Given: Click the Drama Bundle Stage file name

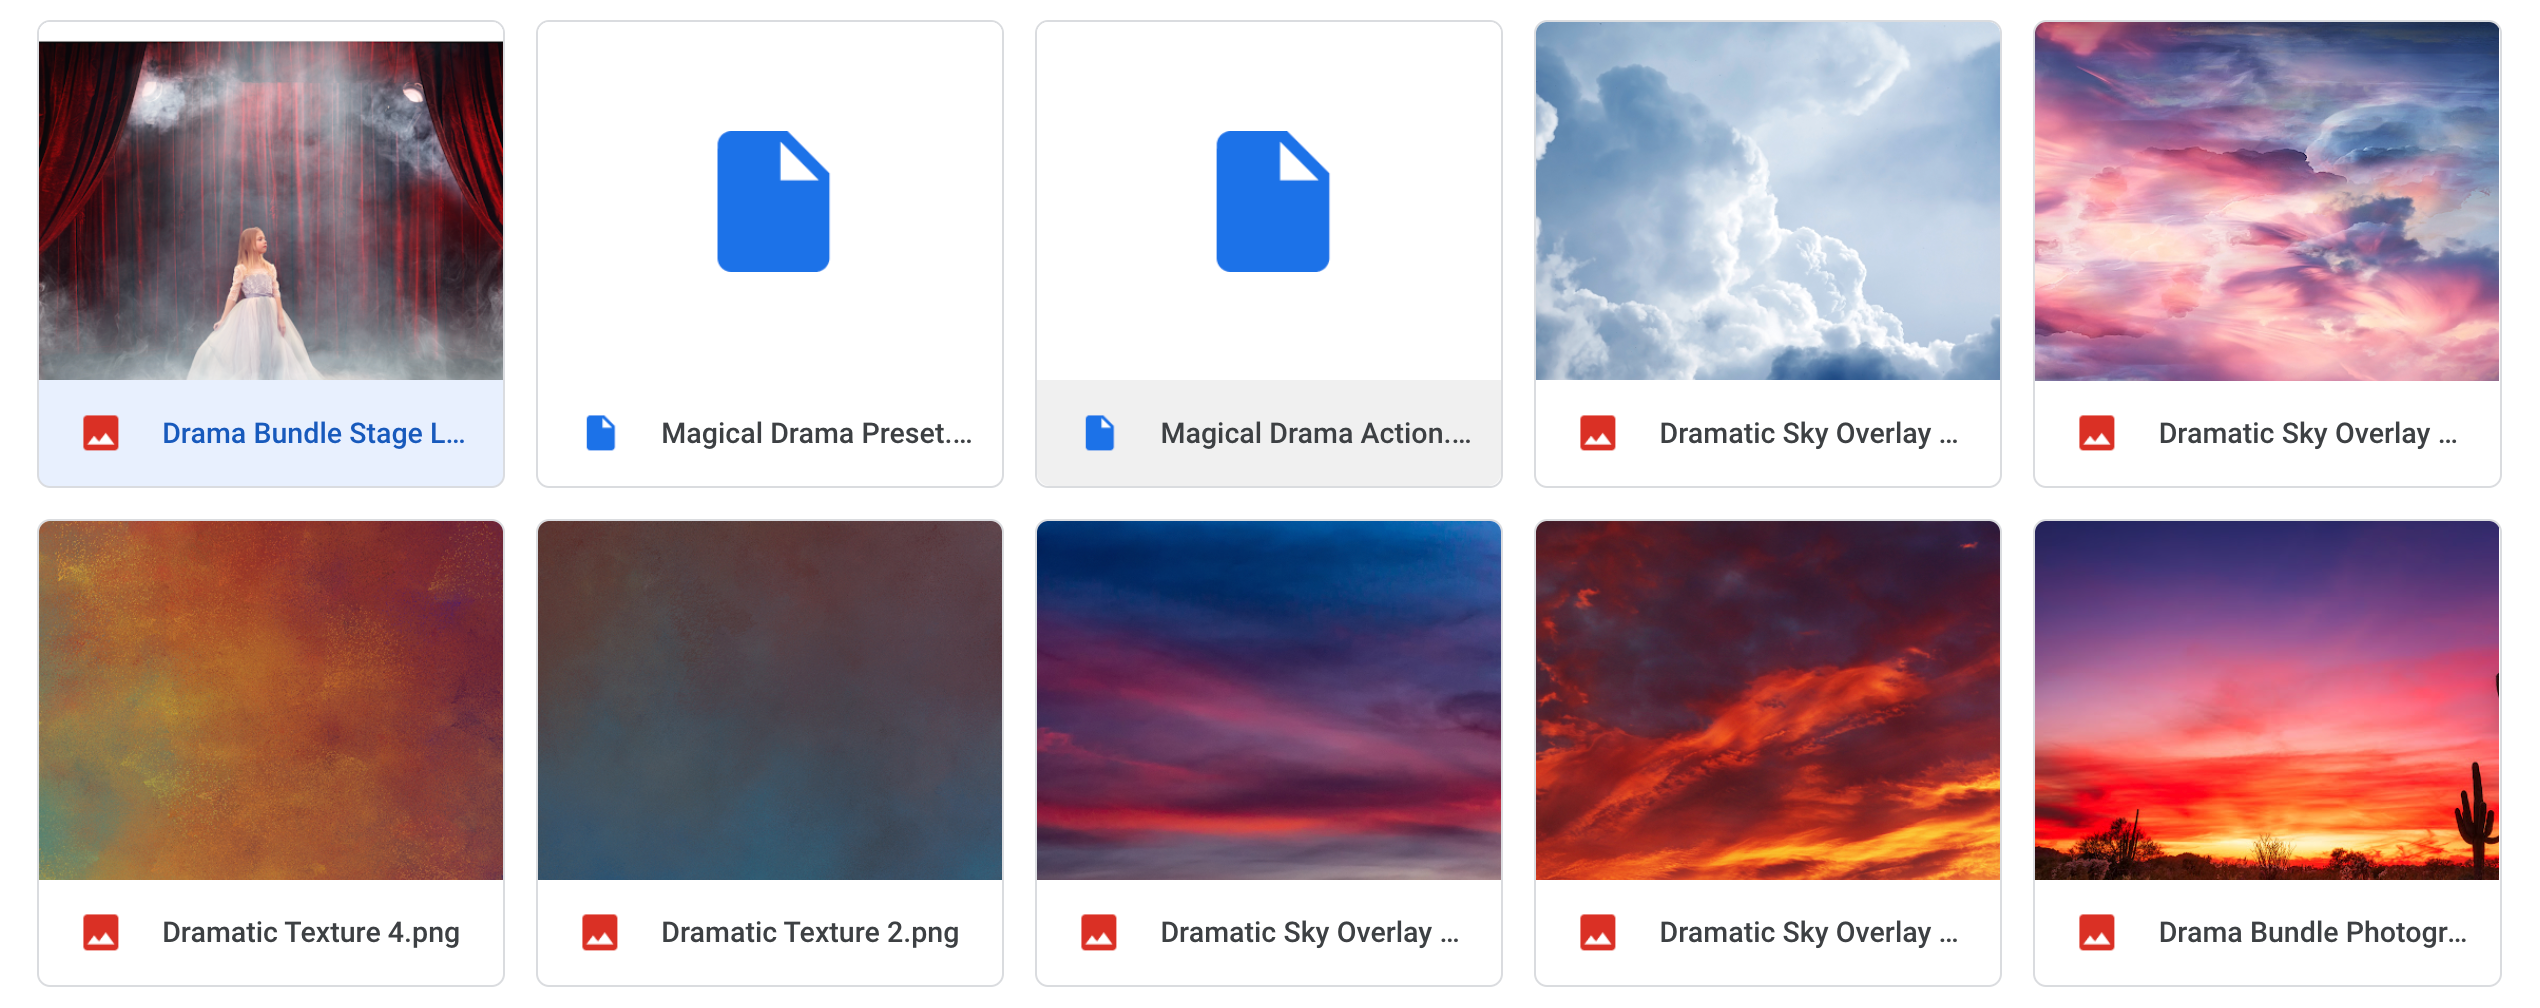Looking at the screenshot, I should tap(313, 433).
